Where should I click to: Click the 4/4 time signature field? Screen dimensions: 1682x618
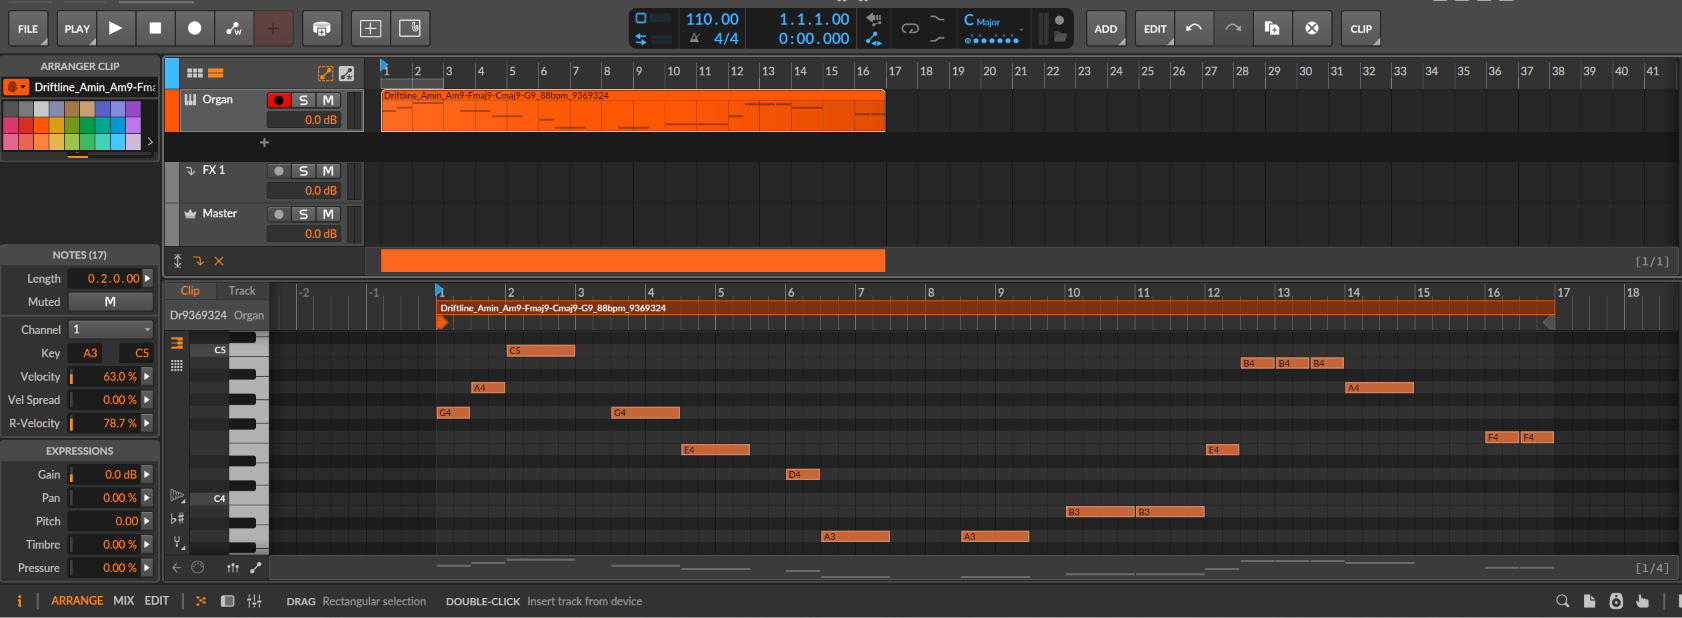coord(726,38)
